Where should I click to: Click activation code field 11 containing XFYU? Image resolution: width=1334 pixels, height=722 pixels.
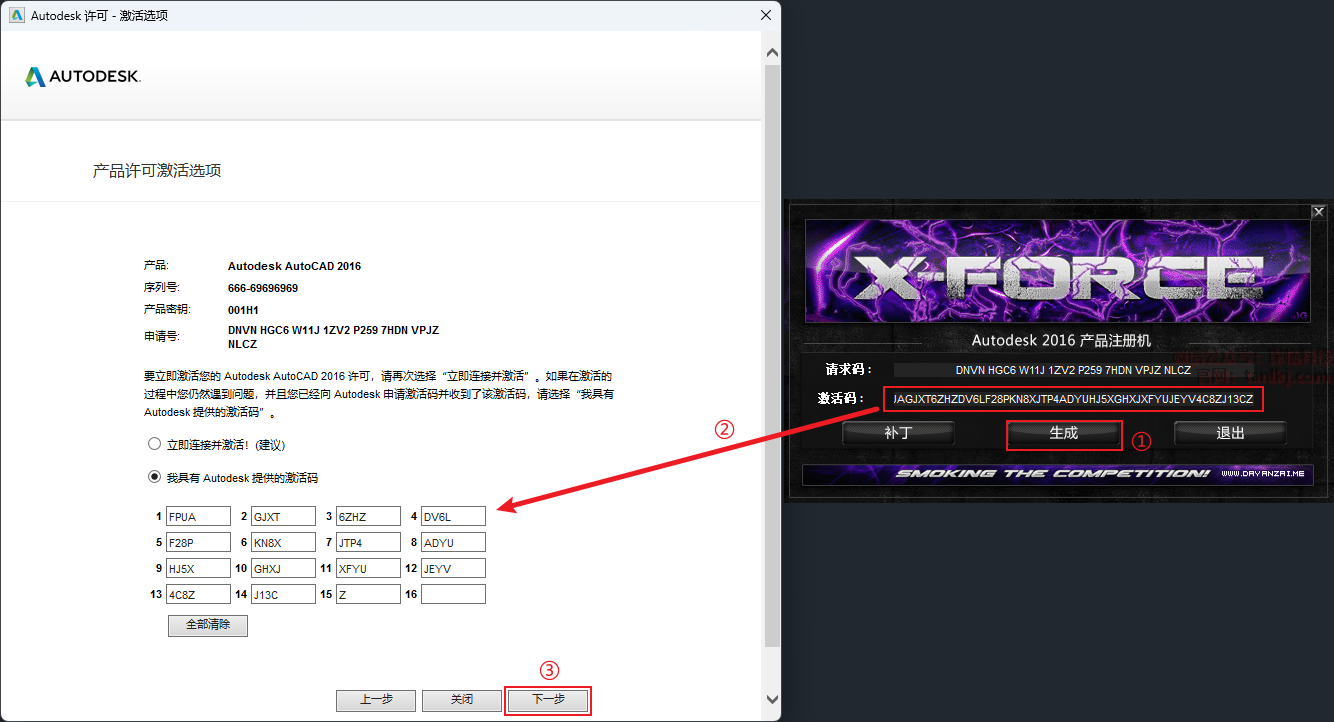tap(368, 568)
